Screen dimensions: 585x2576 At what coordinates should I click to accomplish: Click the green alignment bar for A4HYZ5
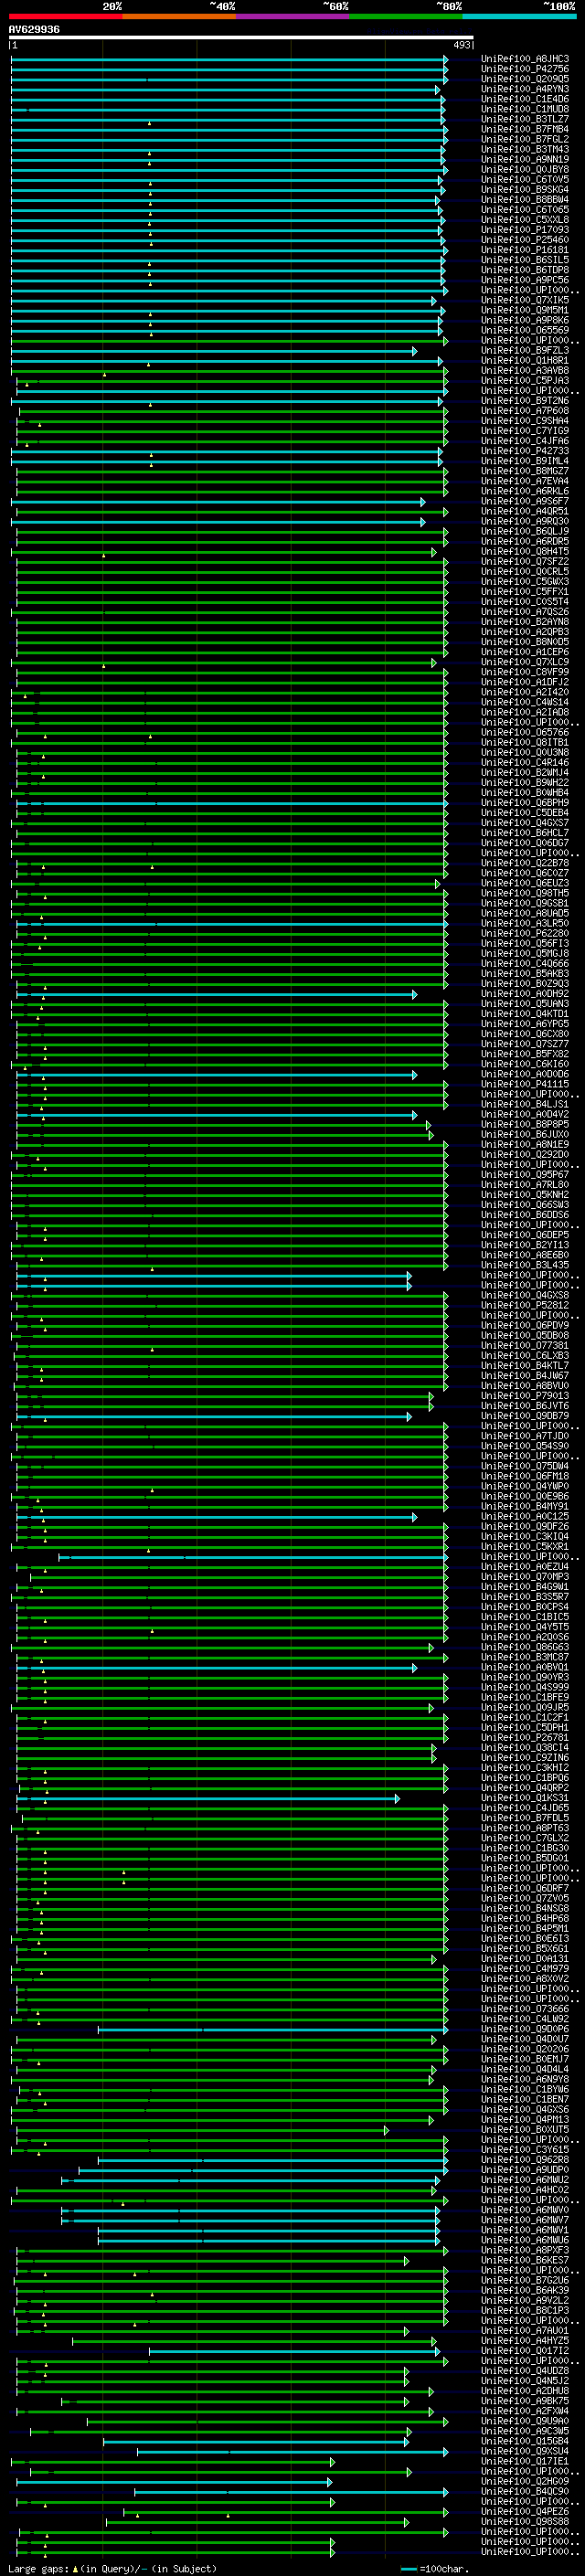point(252,2342)
